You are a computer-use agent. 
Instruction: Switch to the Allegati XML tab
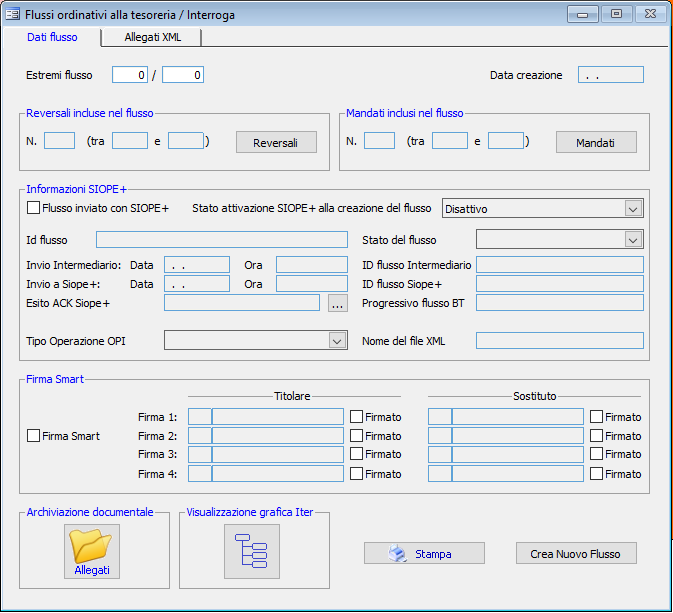(x=152, y=37)
